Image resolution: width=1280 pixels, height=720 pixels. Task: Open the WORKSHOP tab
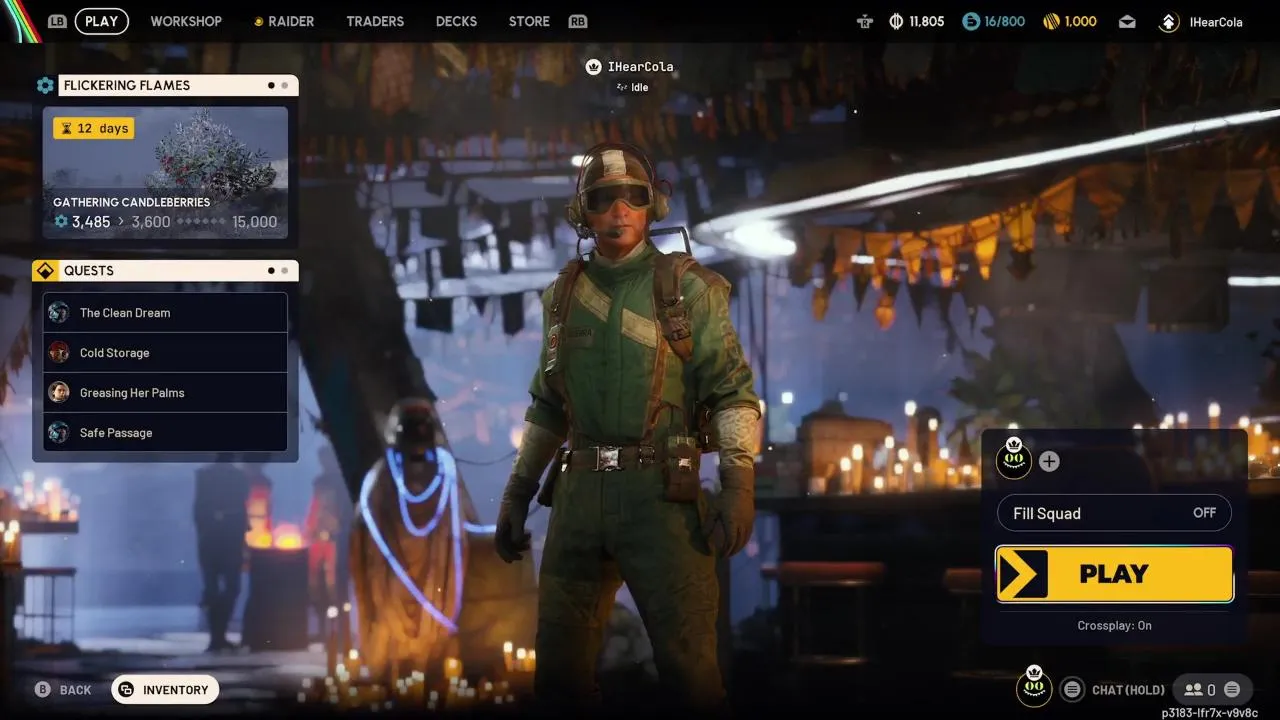pos(186,21)
